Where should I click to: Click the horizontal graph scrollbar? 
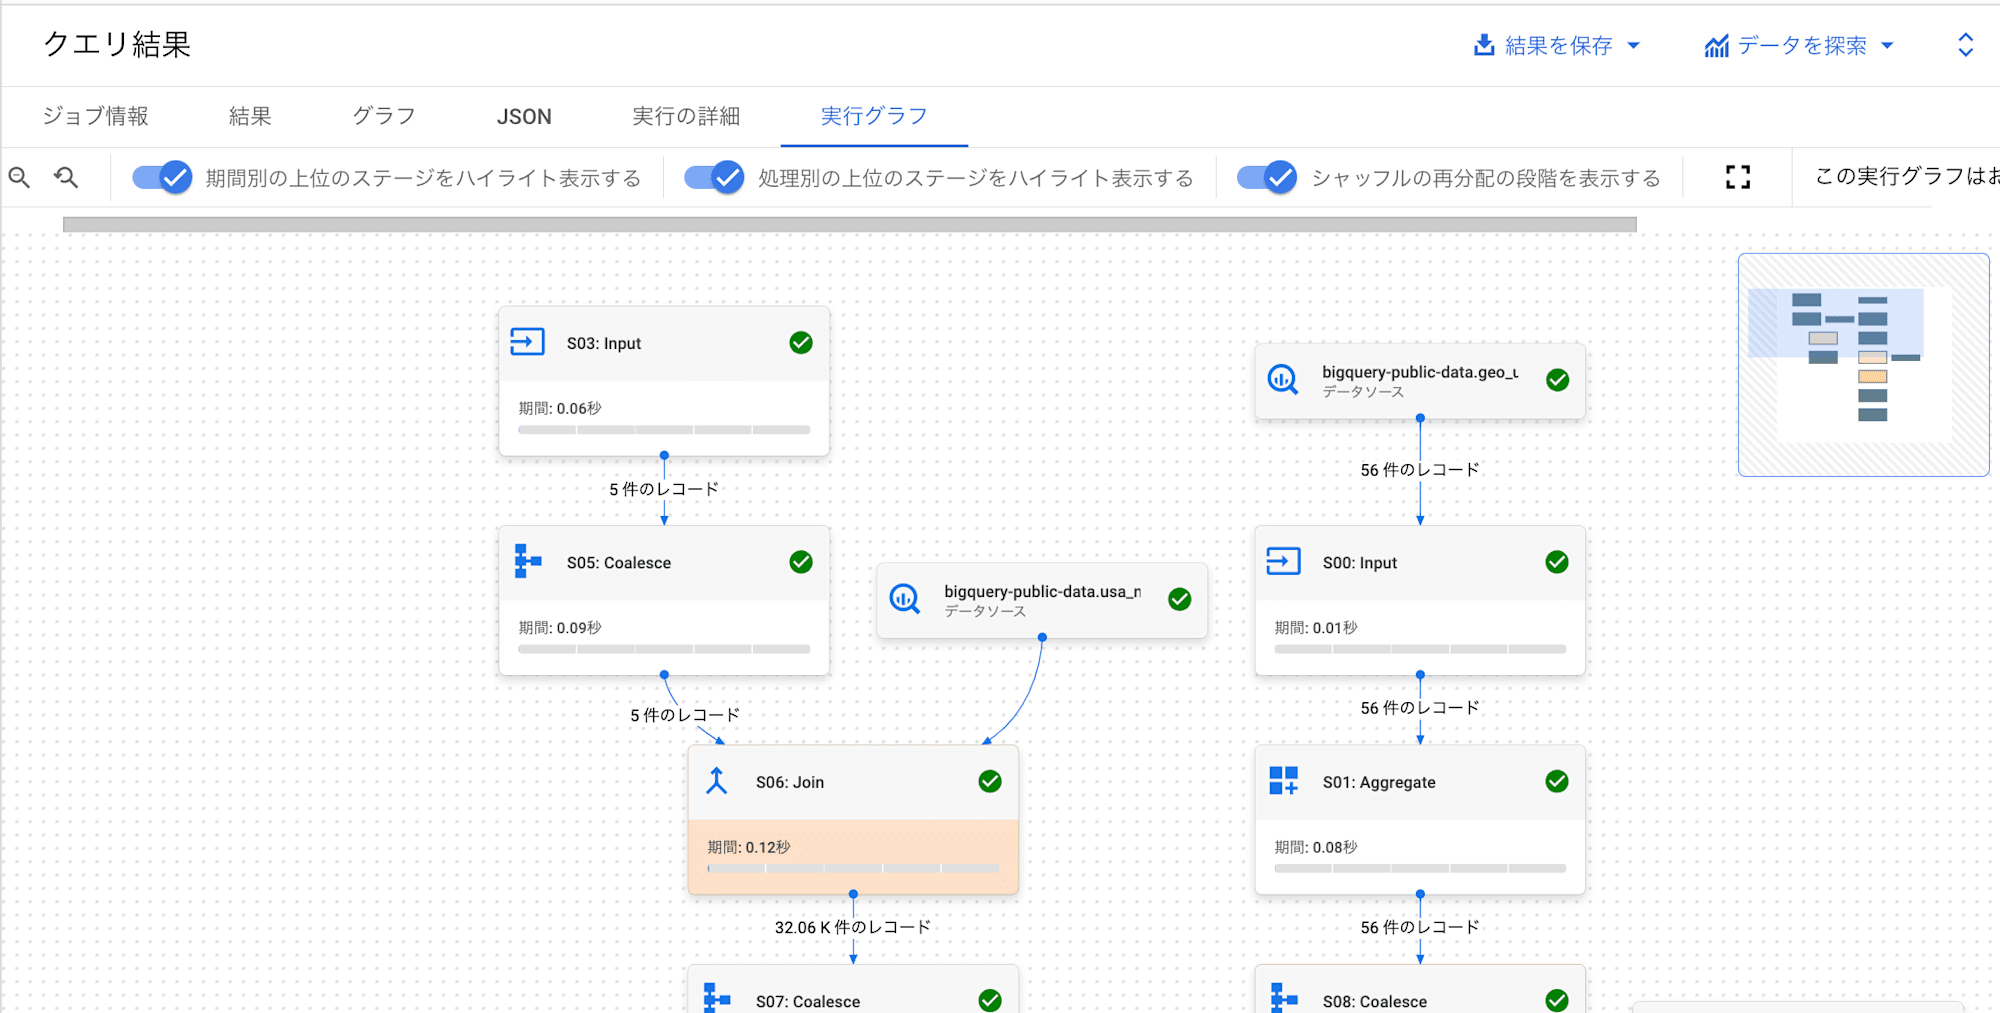click(x=850, y=225)
